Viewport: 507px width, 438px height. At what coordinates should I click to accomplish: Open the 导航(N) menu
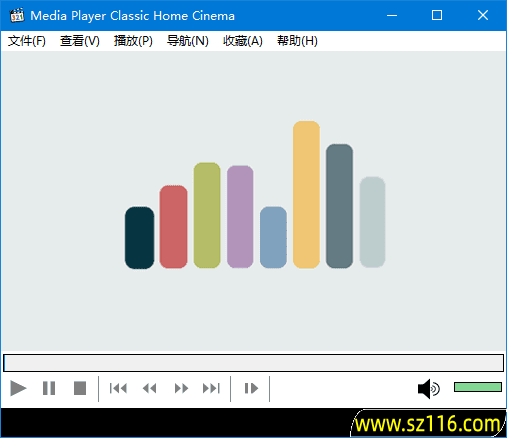tap(188, 41)
